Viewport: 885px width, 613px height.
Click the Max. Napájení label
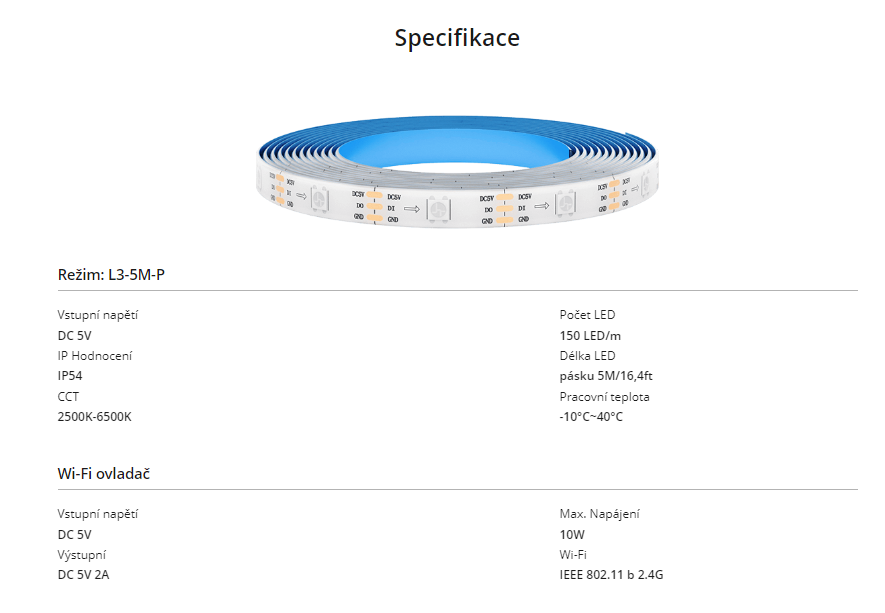[x=599, y=514]
